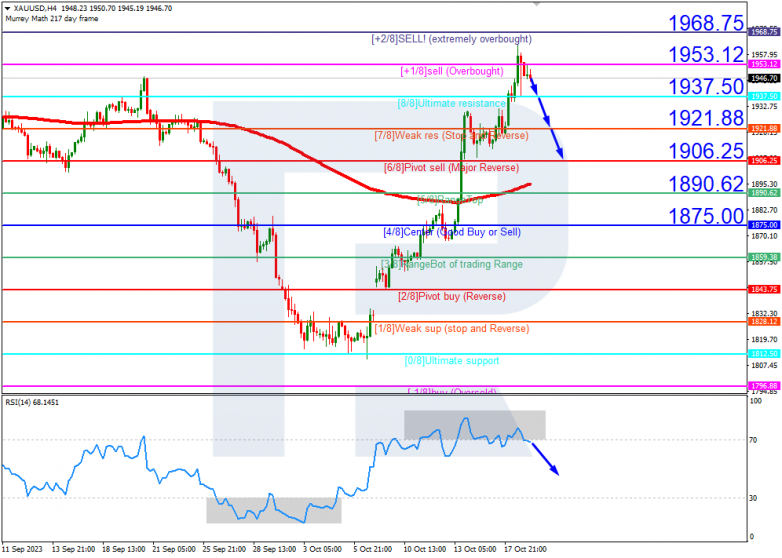This screenshot has height=558, width=782.
Task: Select the [3/8]RangeBot of trading Range label
Action: [x=452, y=264]
